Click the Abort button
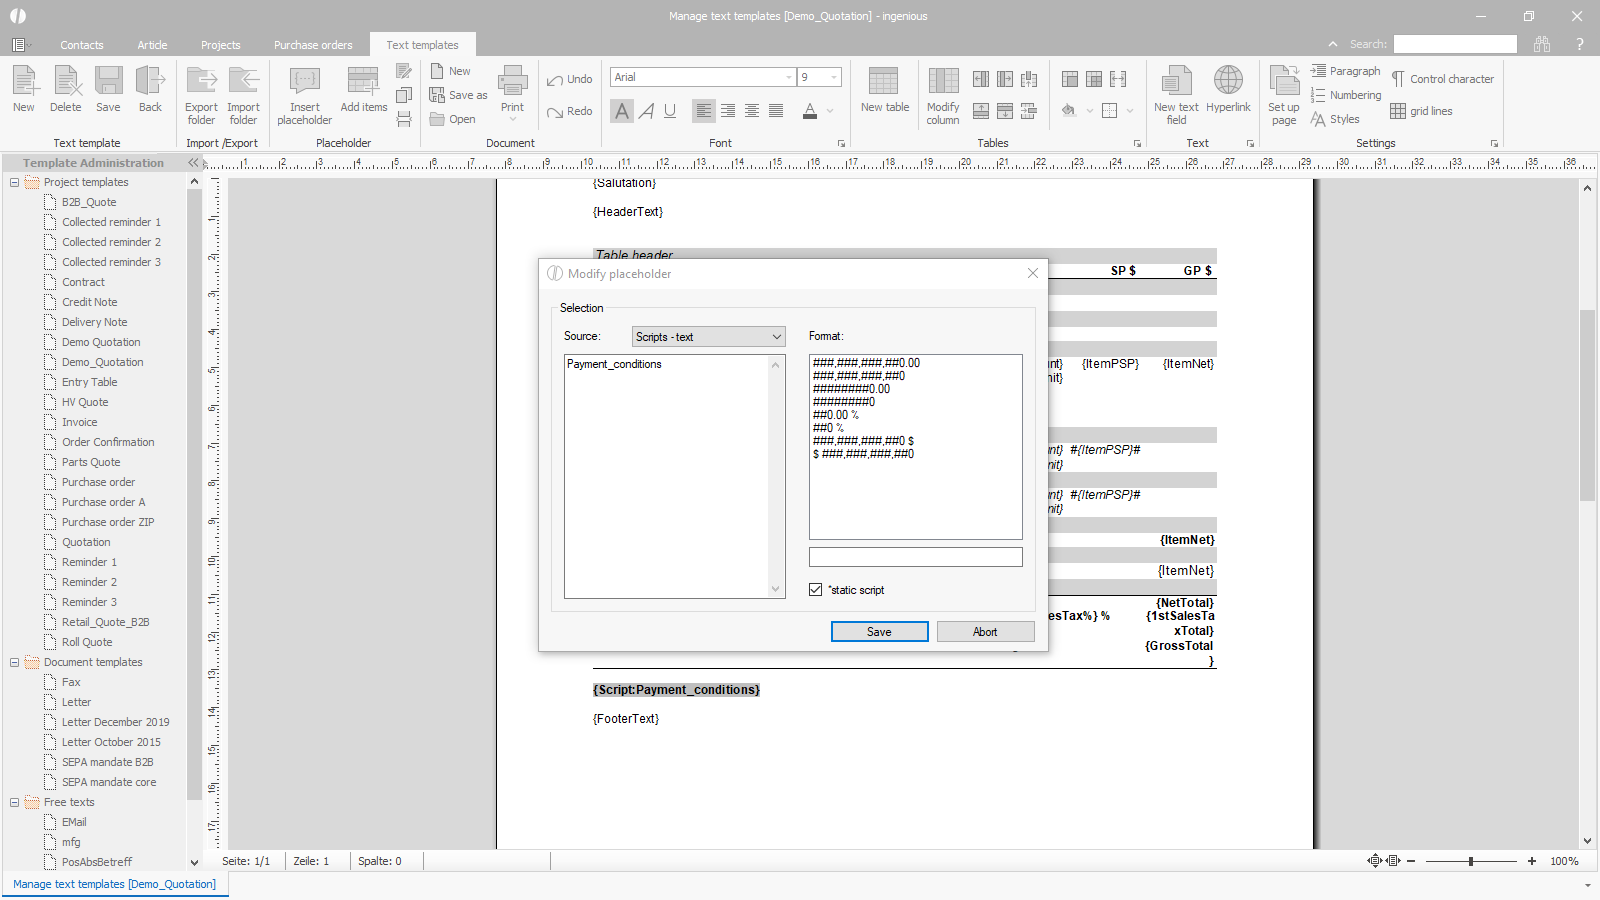 point(985,632)
